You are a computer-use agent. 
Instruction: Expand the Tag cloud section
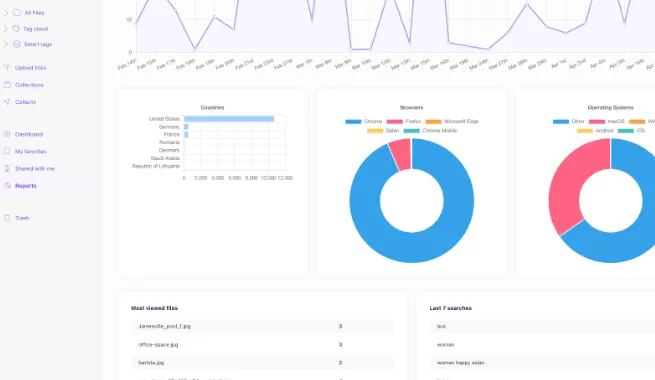[x=6, y=28]
